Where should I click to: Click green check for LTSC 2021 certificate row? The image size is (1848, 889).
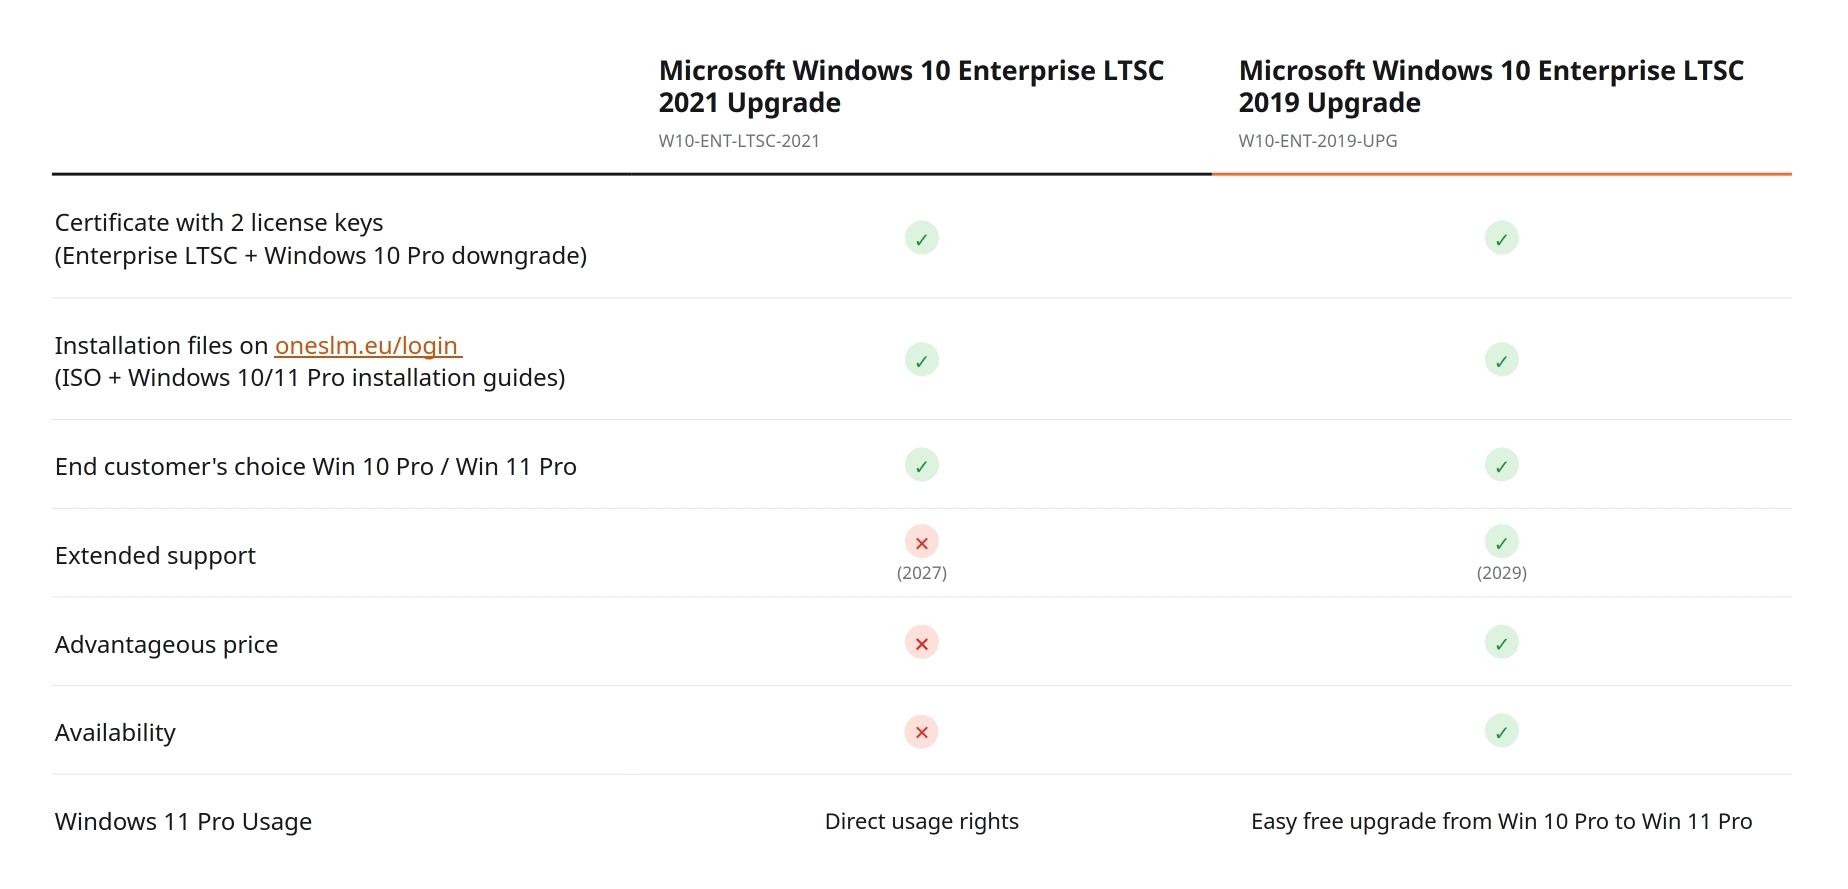pos(922,238)
